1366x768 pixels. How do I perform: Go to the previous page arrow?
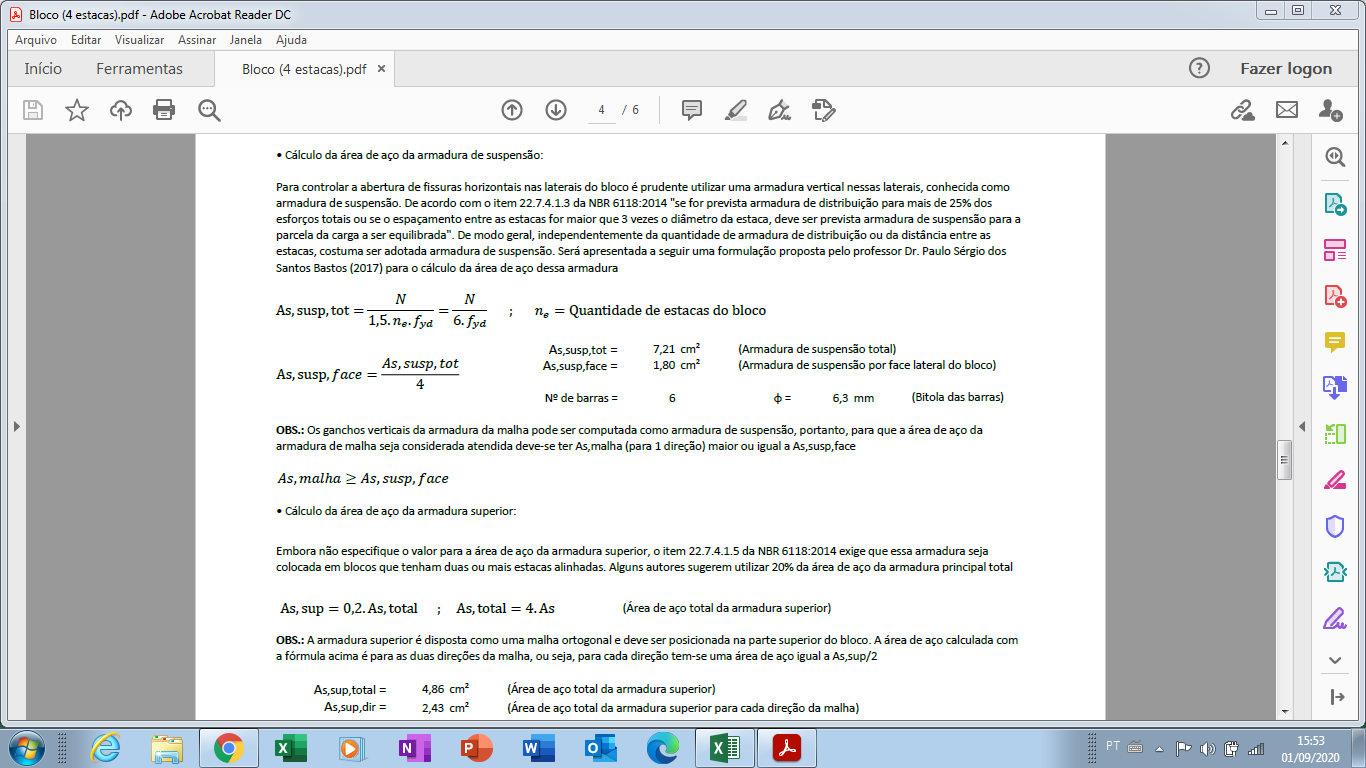pos(512,110)
